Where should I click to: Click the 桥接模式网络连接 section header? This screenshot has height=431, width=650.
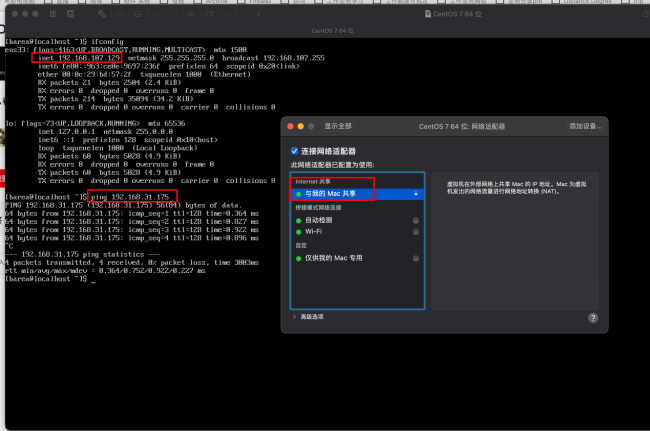(318, 208)
